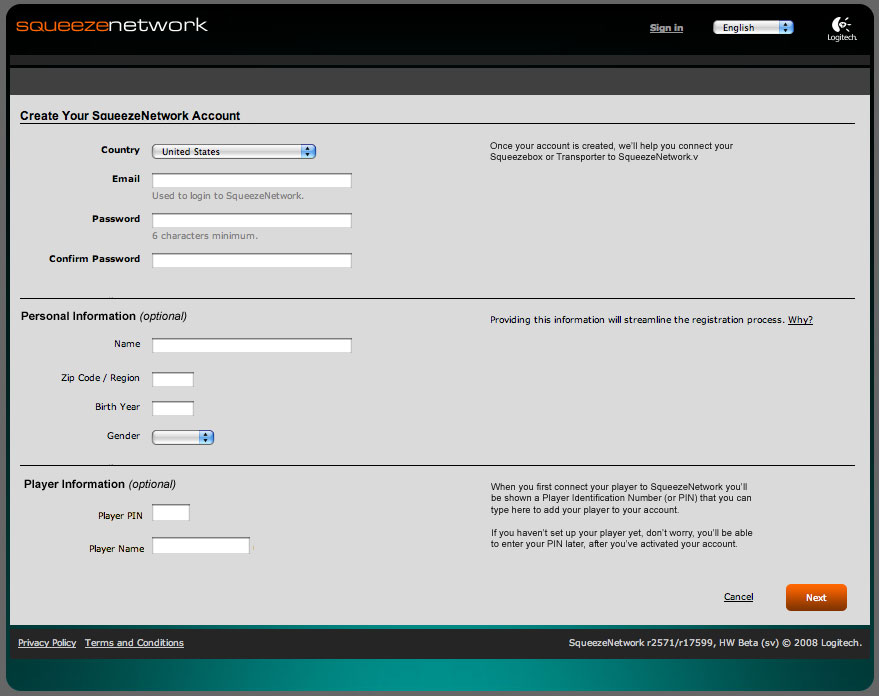Open the English language dropdown
Image resolution: width=879 pixels, height=696 pixels.
[752, 28]
